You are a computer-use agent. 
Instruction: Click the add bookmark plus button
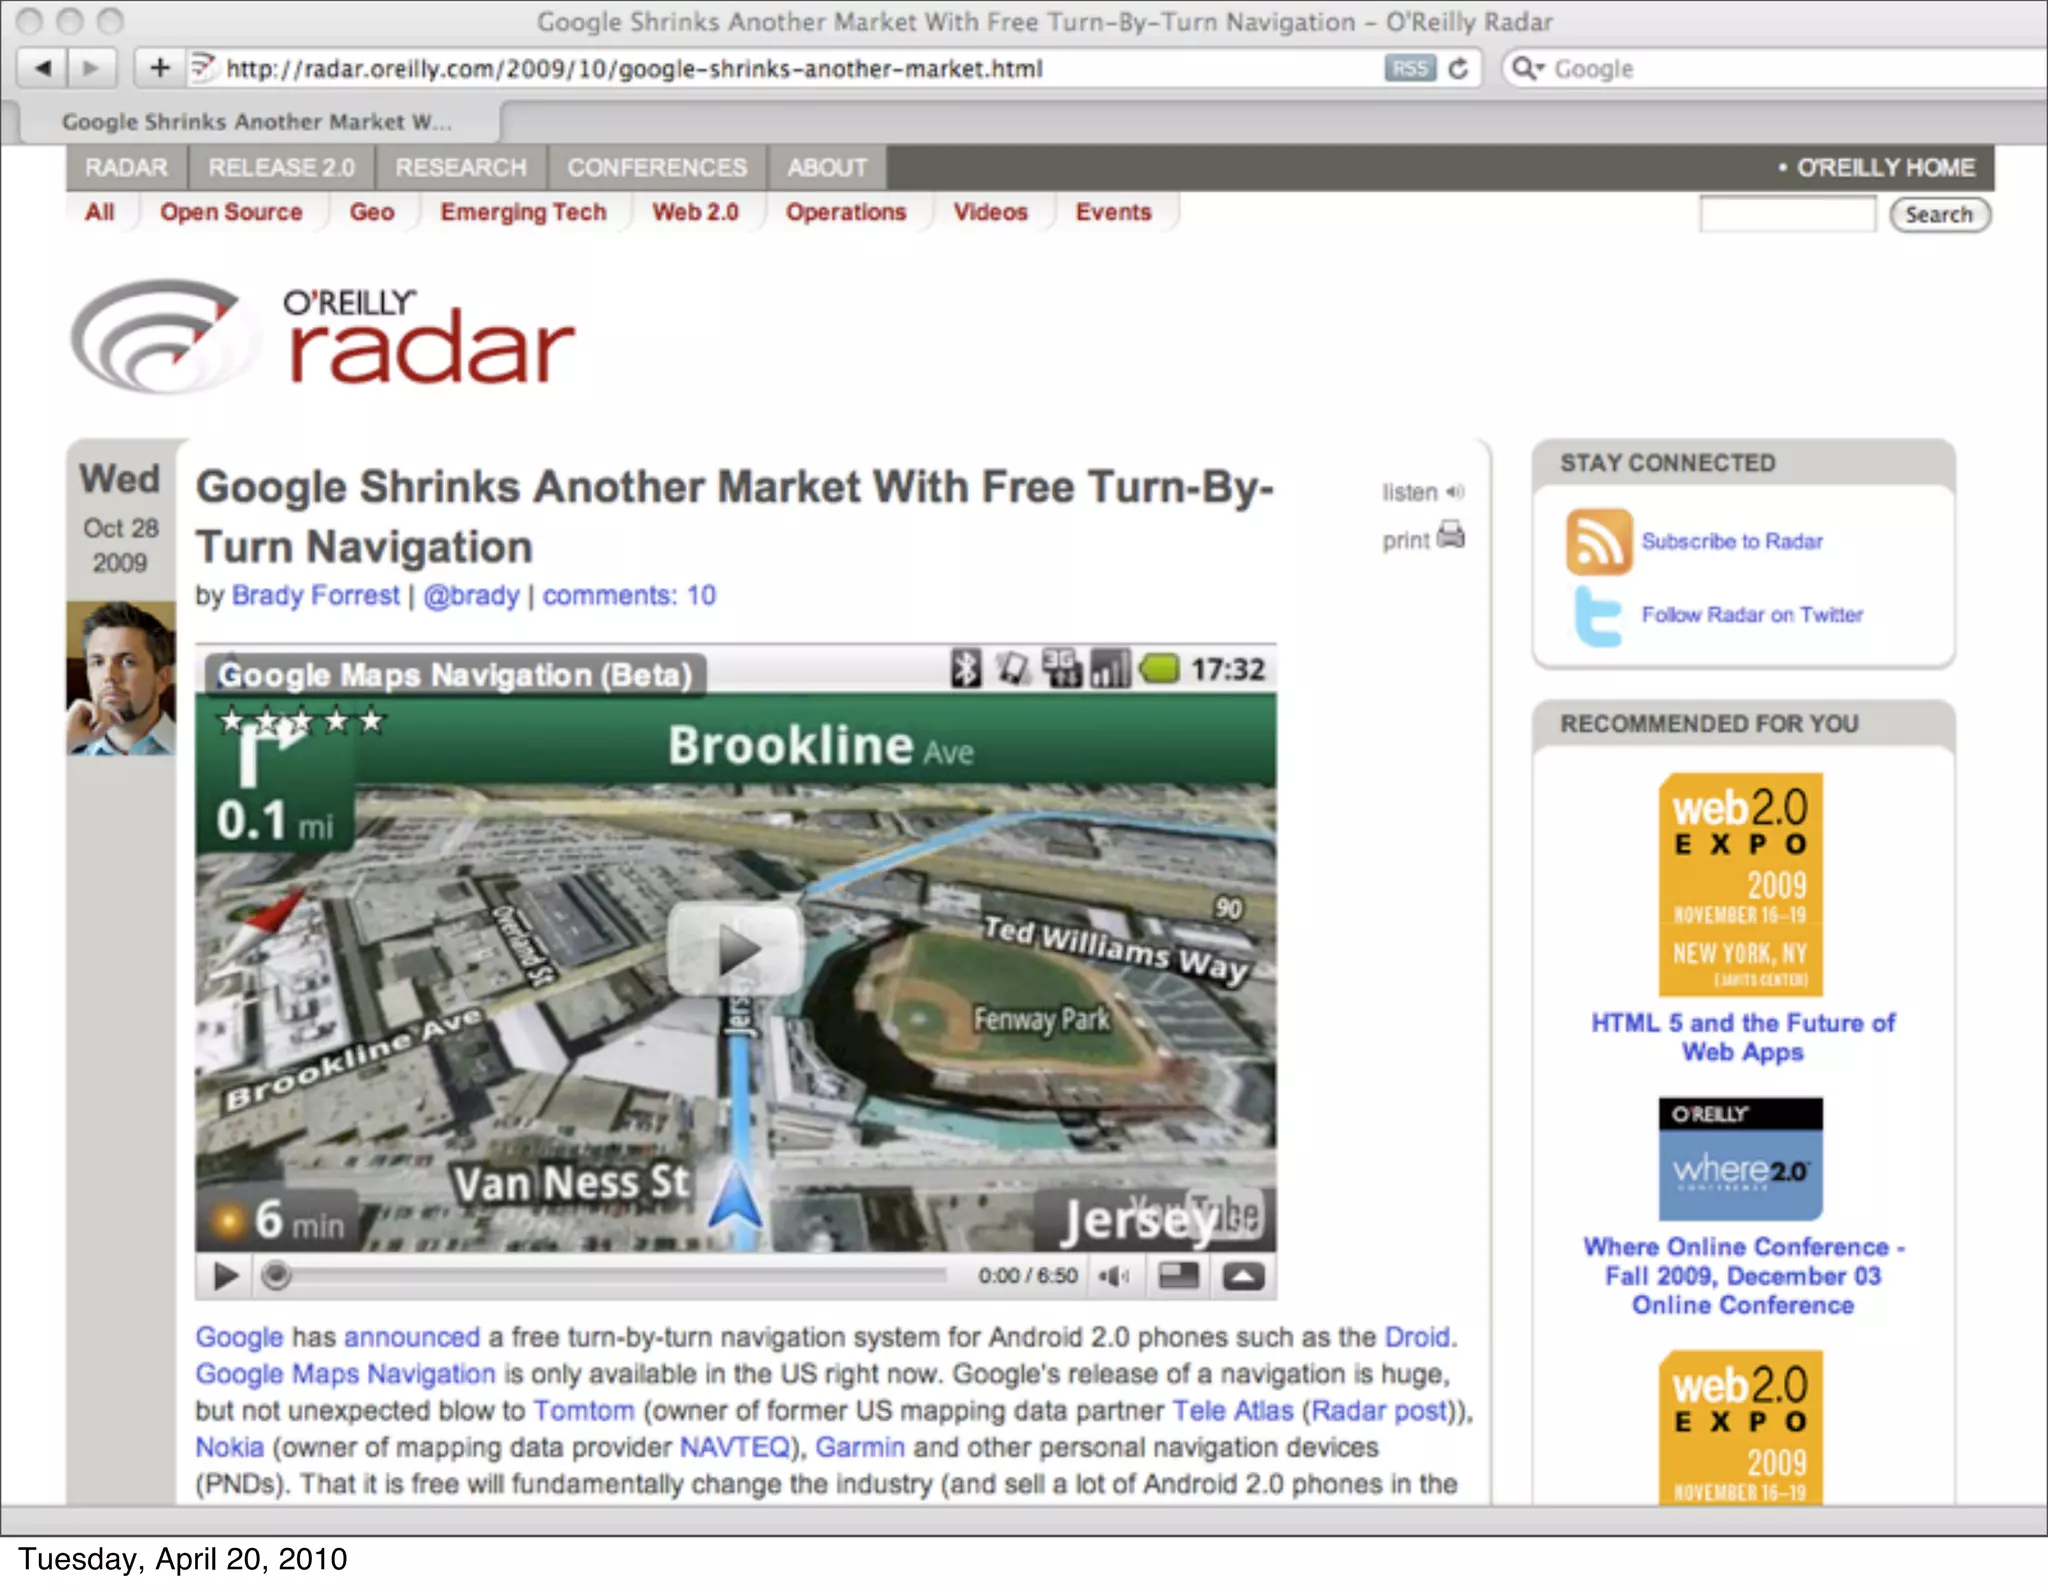[x=160, y=68]
